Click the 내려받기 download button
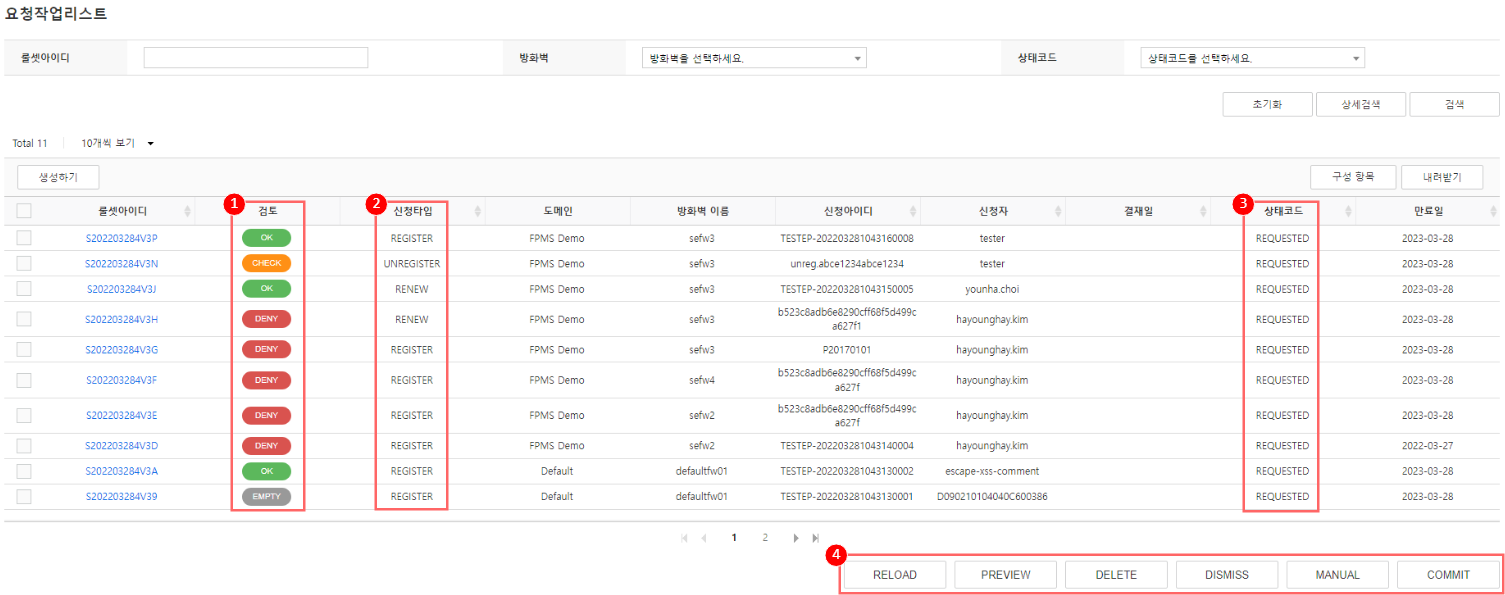The image size is (1505, 595). [x=1442, y=177]
